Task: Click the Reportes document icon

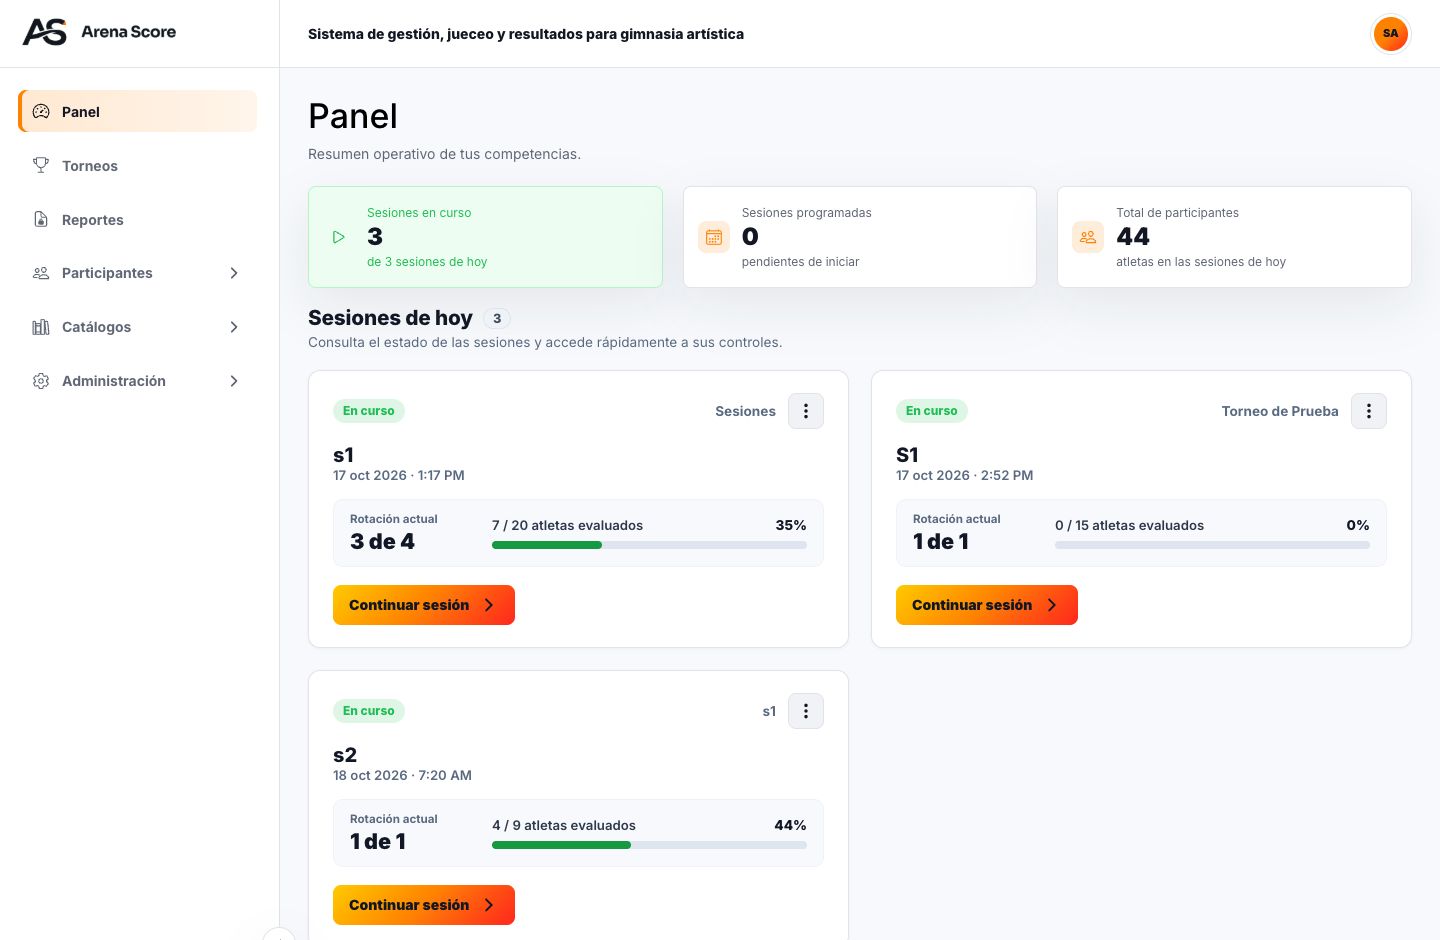Action: point(41,219)
